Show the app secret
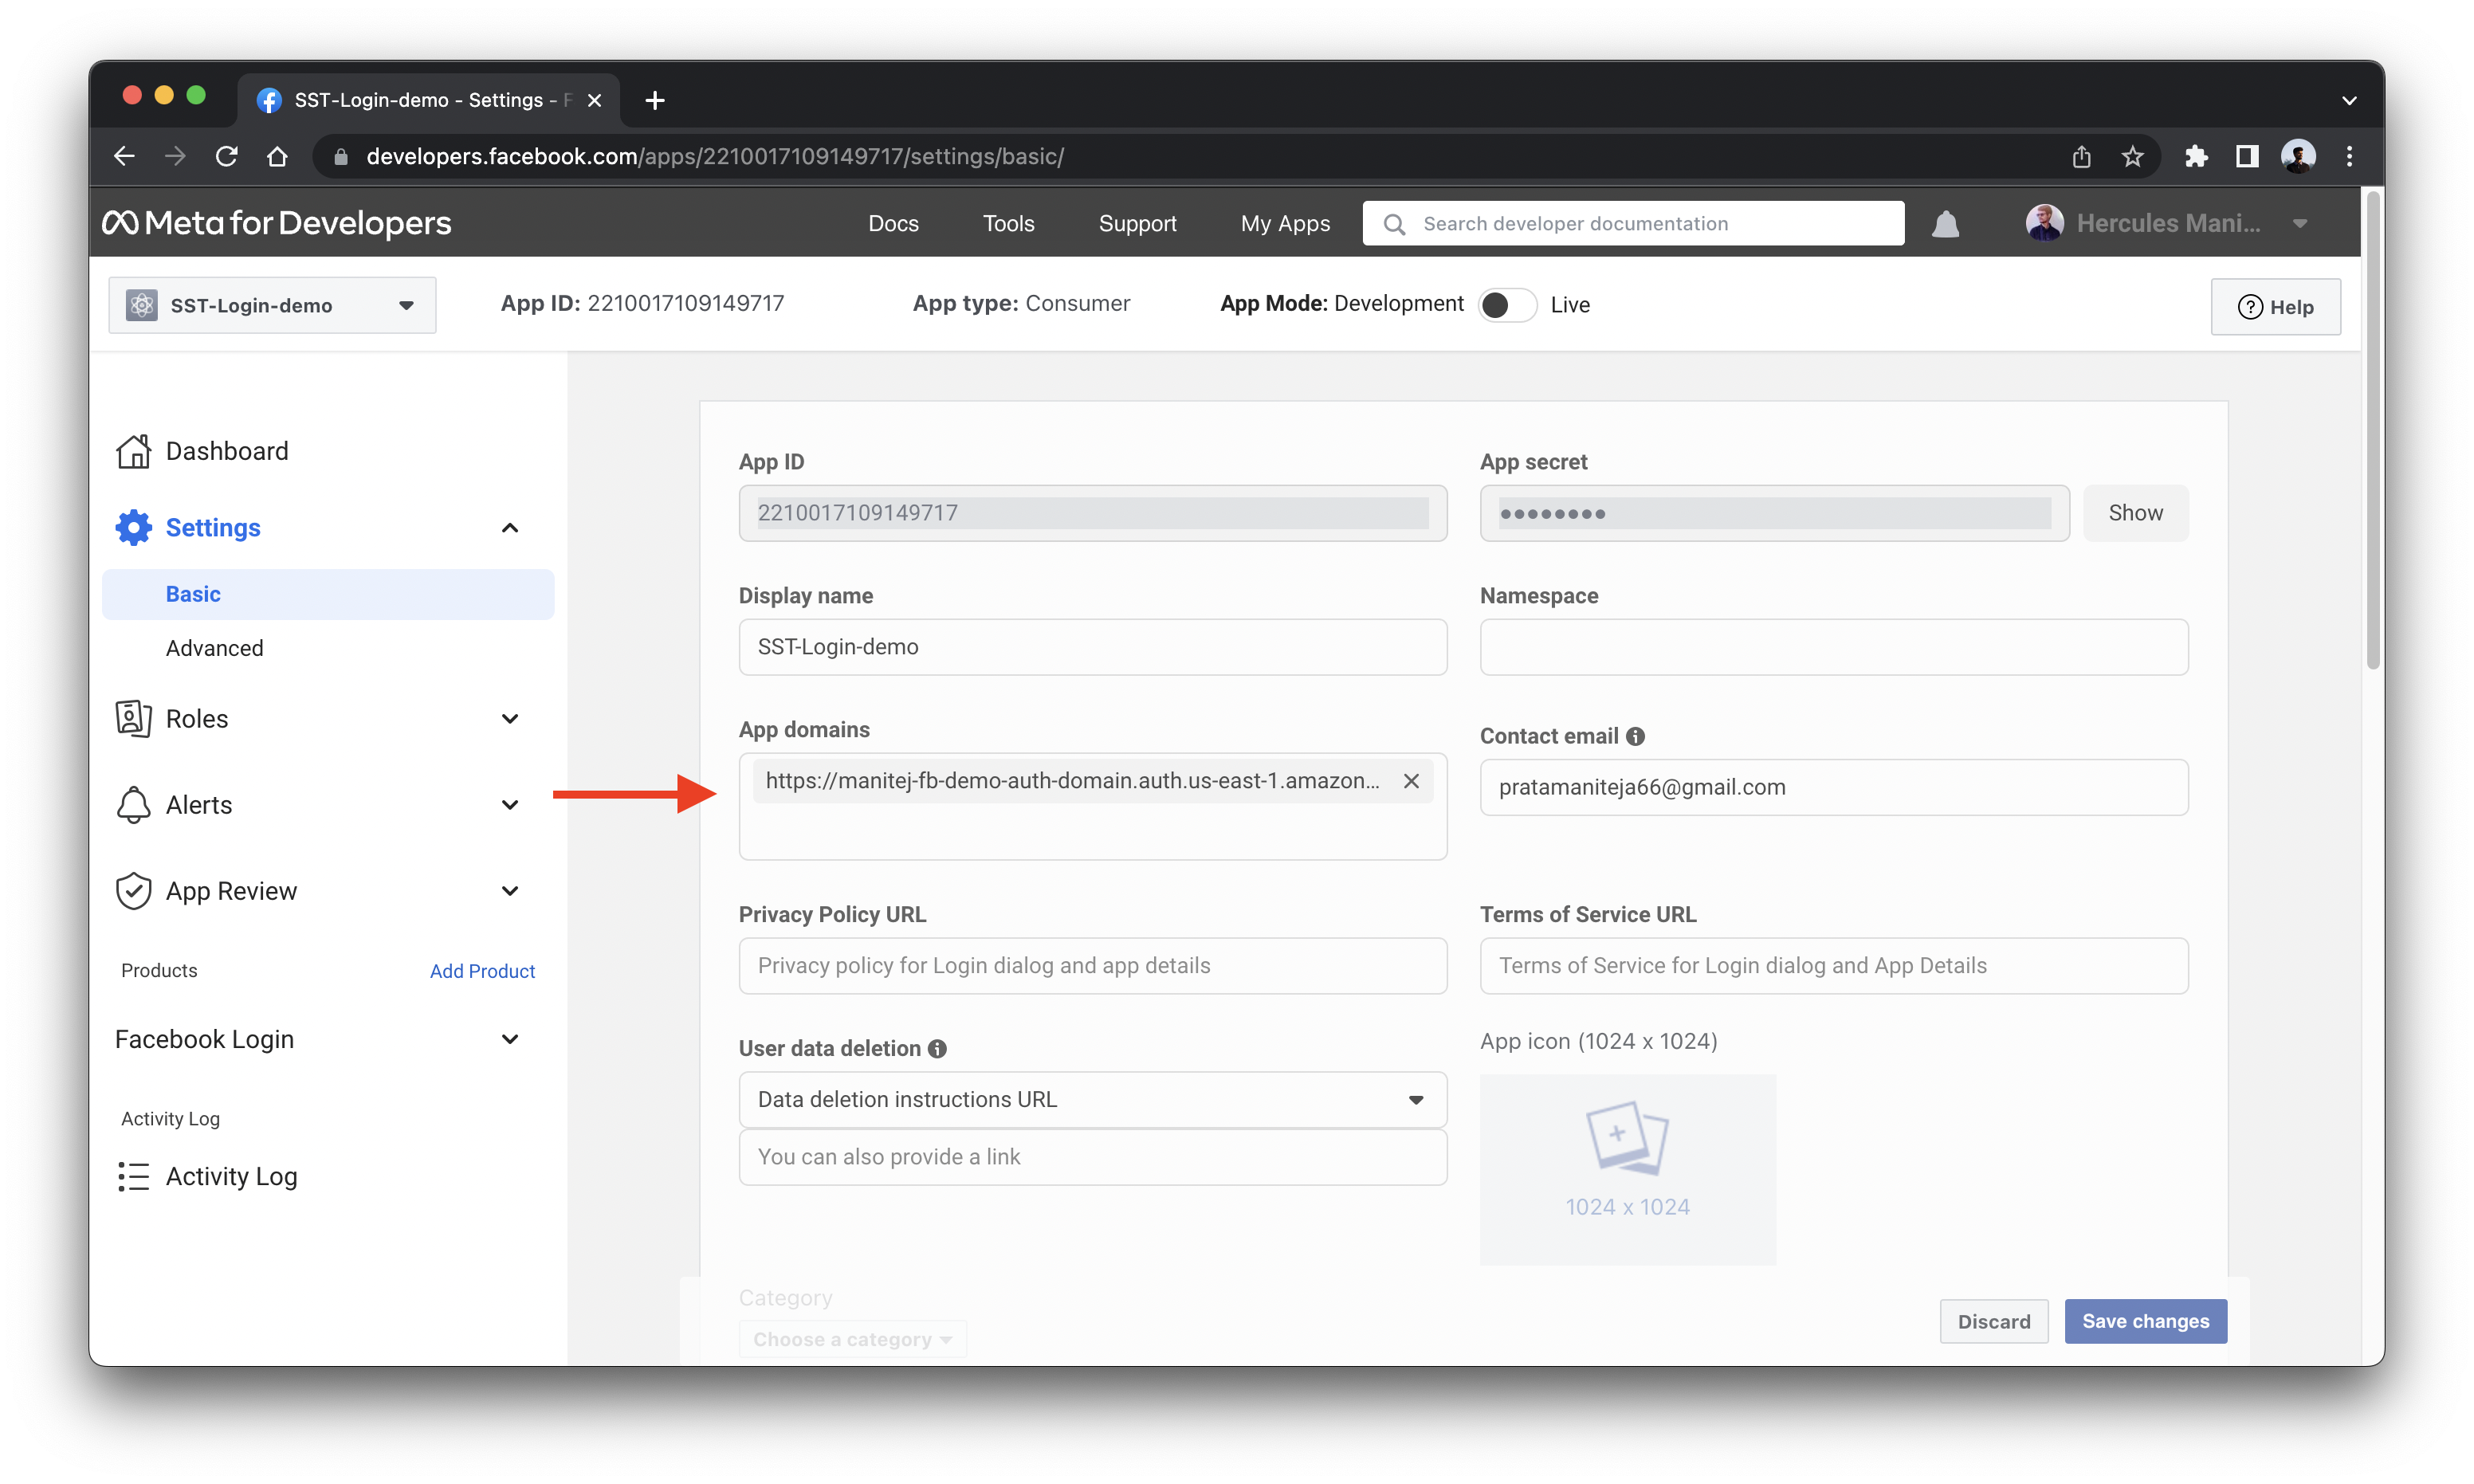Image resolution: width=2474 pixels, height=1484 pixels. [x=2135, y=513]
